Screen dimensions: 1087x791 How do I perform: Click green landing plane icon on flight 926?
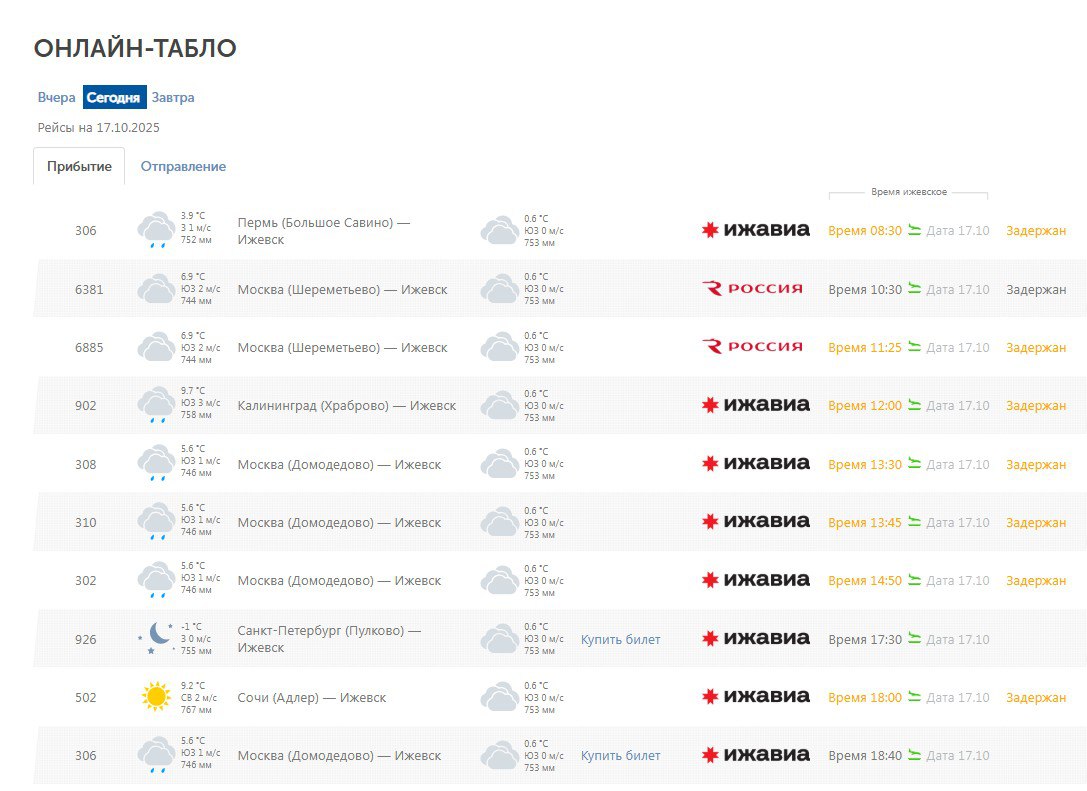(914, 639)
